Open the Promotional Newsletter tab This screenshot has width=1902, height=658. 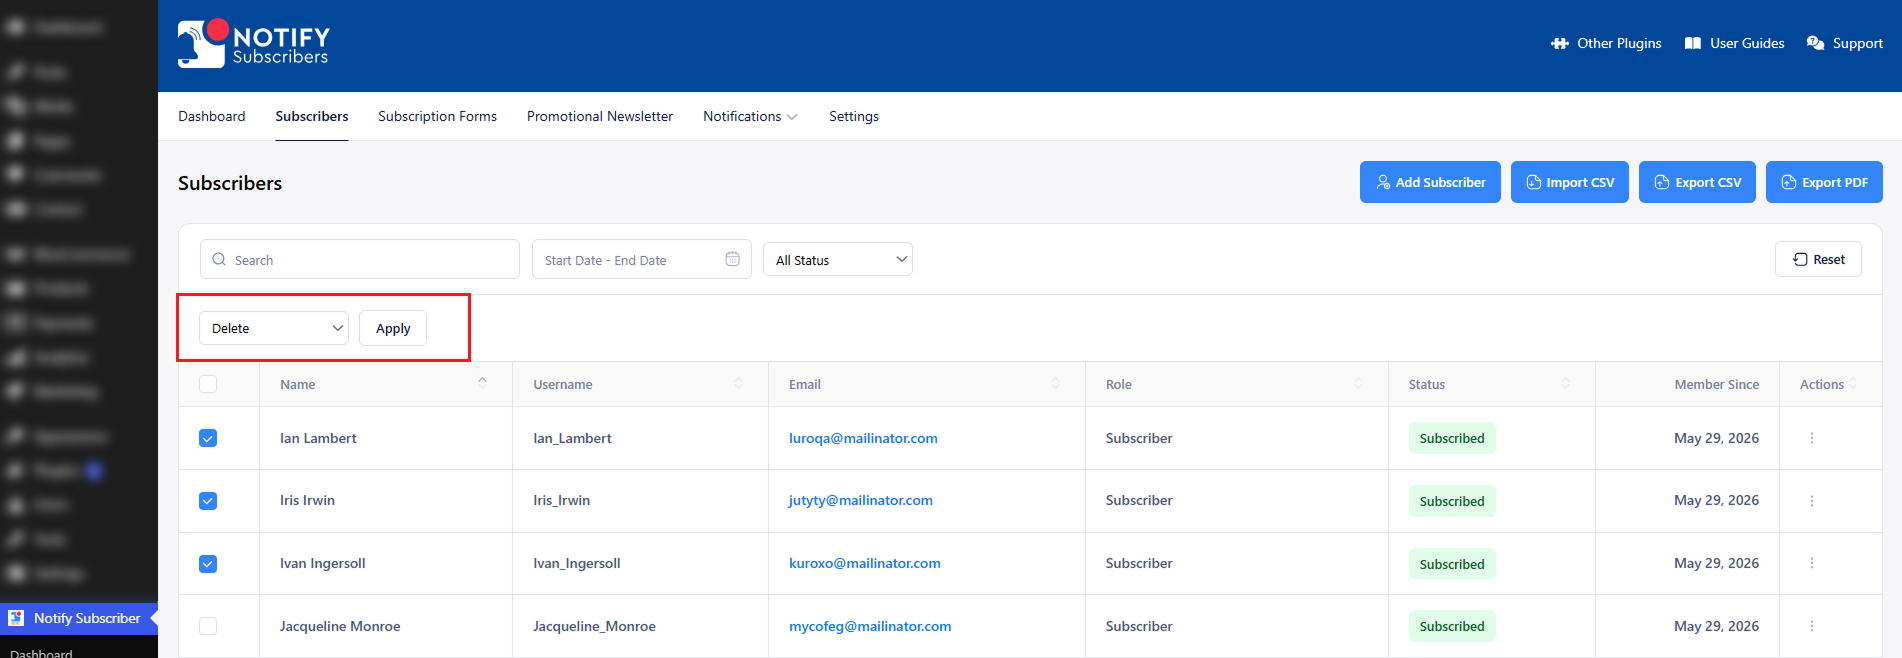600,116
